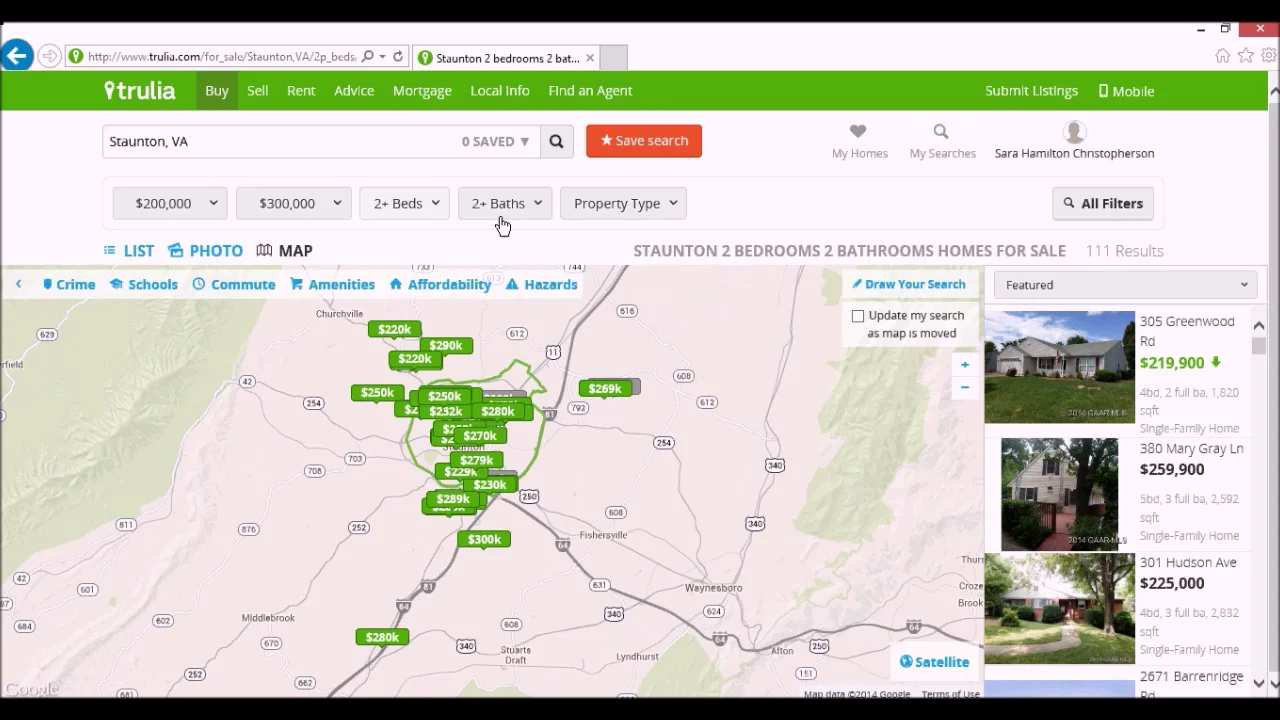Open the Rent menu
Image resolution: width=1280 pixels, height=720 pixels.
click(x=301, y=91)
